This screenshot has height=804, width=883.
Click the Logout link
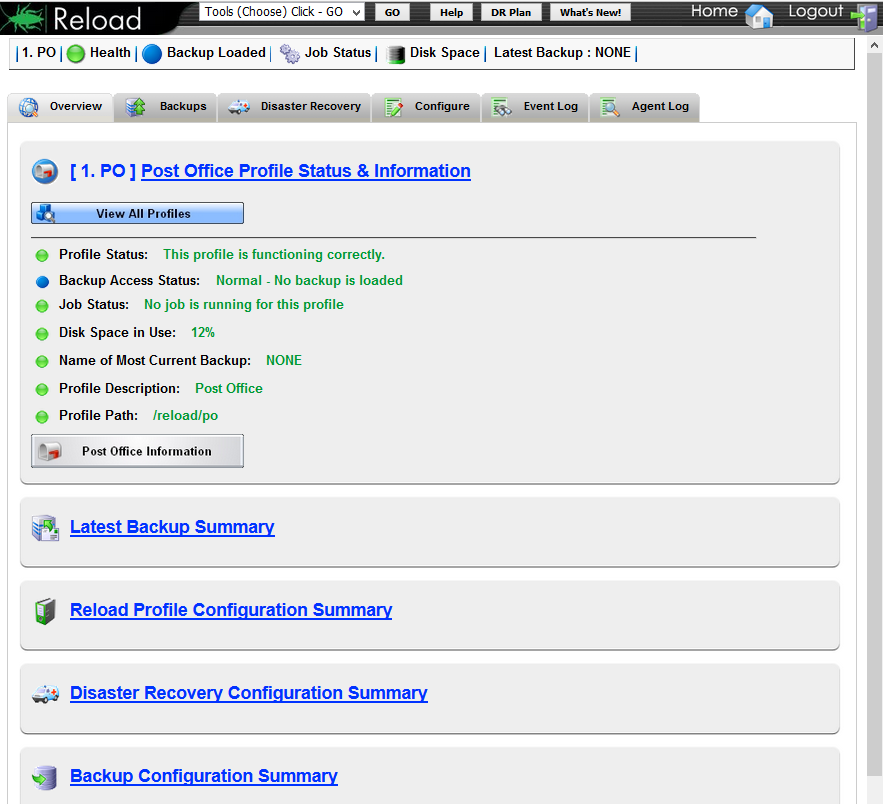[x=815, y=11]
